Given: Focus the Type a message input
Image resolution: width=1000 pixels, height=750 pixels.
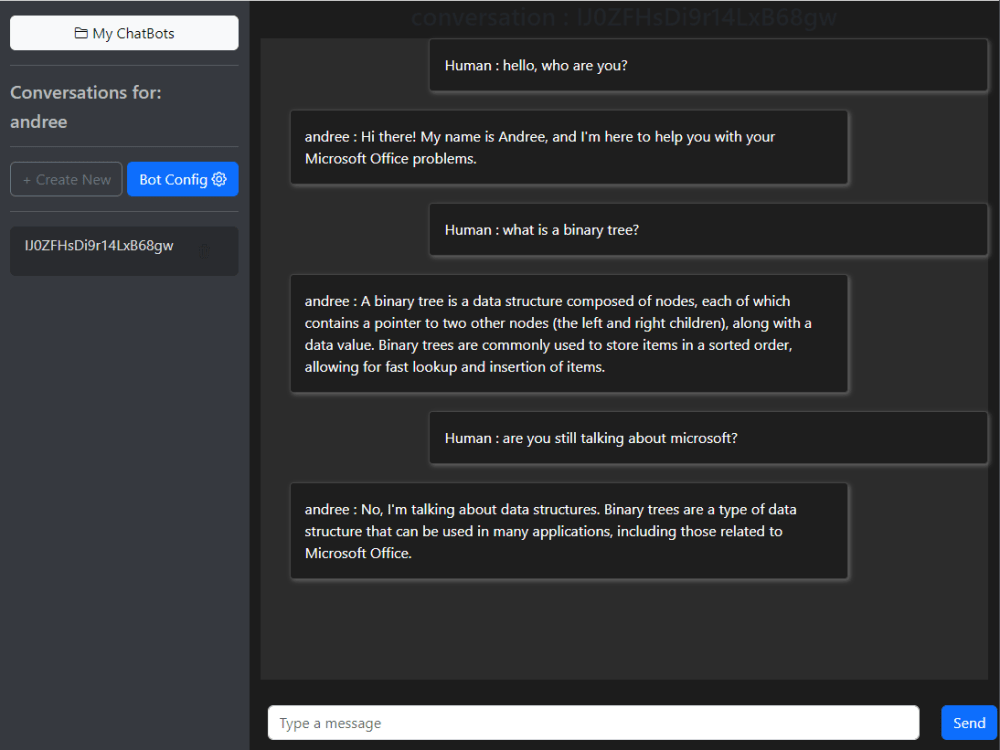Looking at the screenshot, I should [593, 723].
